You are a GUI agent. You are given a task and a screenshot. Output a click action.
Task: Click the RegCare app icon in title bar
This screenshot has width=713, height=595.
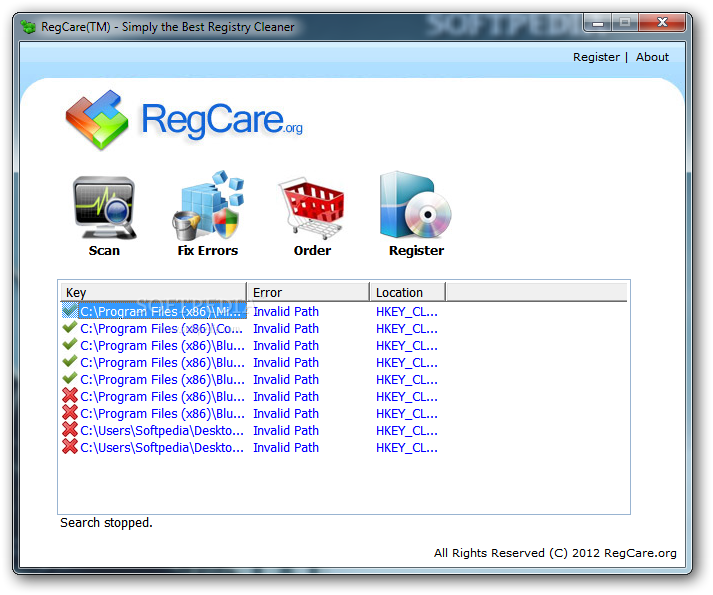(28, 27)
